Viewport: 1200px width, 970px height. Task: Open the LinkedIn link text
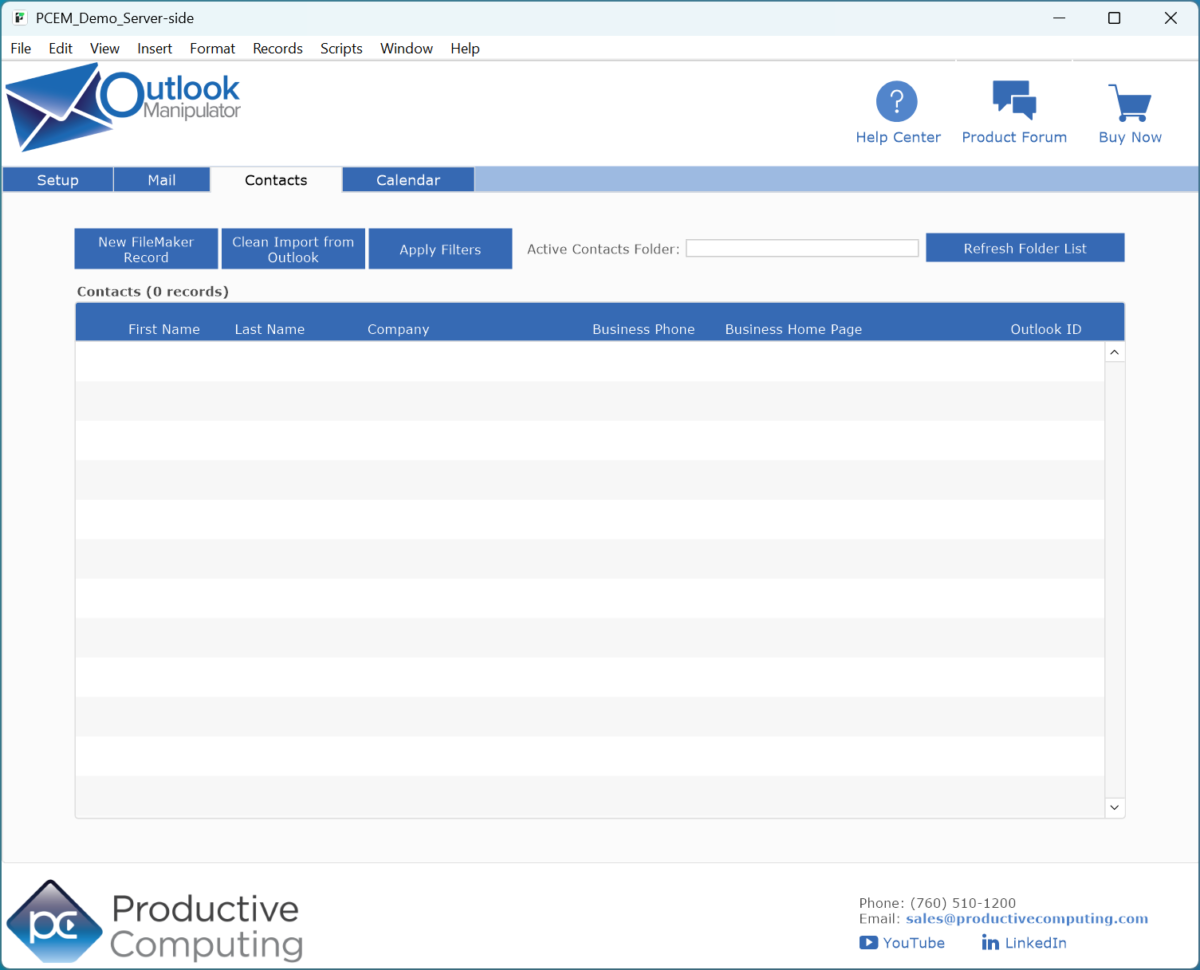tap(1035, 943)
